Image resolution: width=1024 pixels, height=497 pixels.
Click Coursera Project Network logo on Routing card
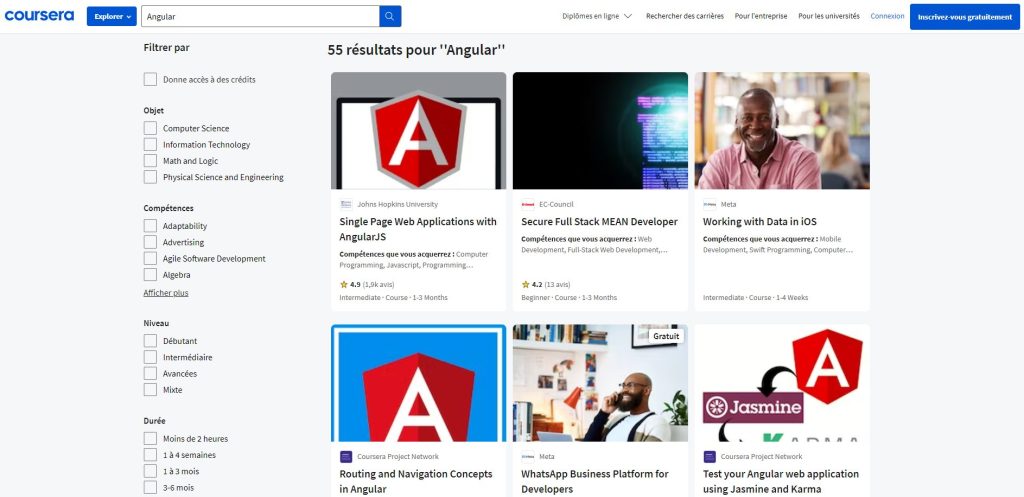346,457
